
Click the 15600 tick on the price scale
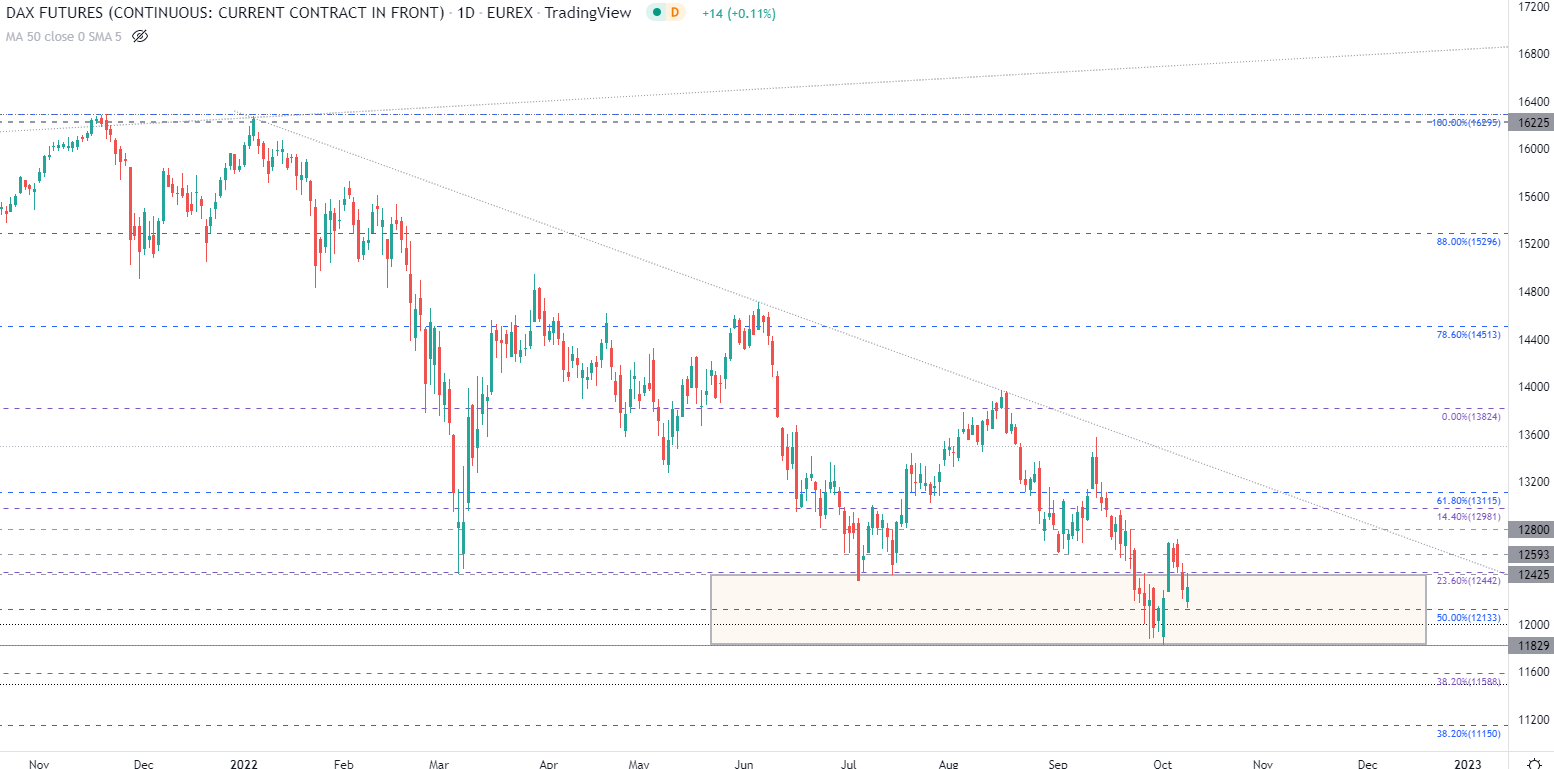1534,196
